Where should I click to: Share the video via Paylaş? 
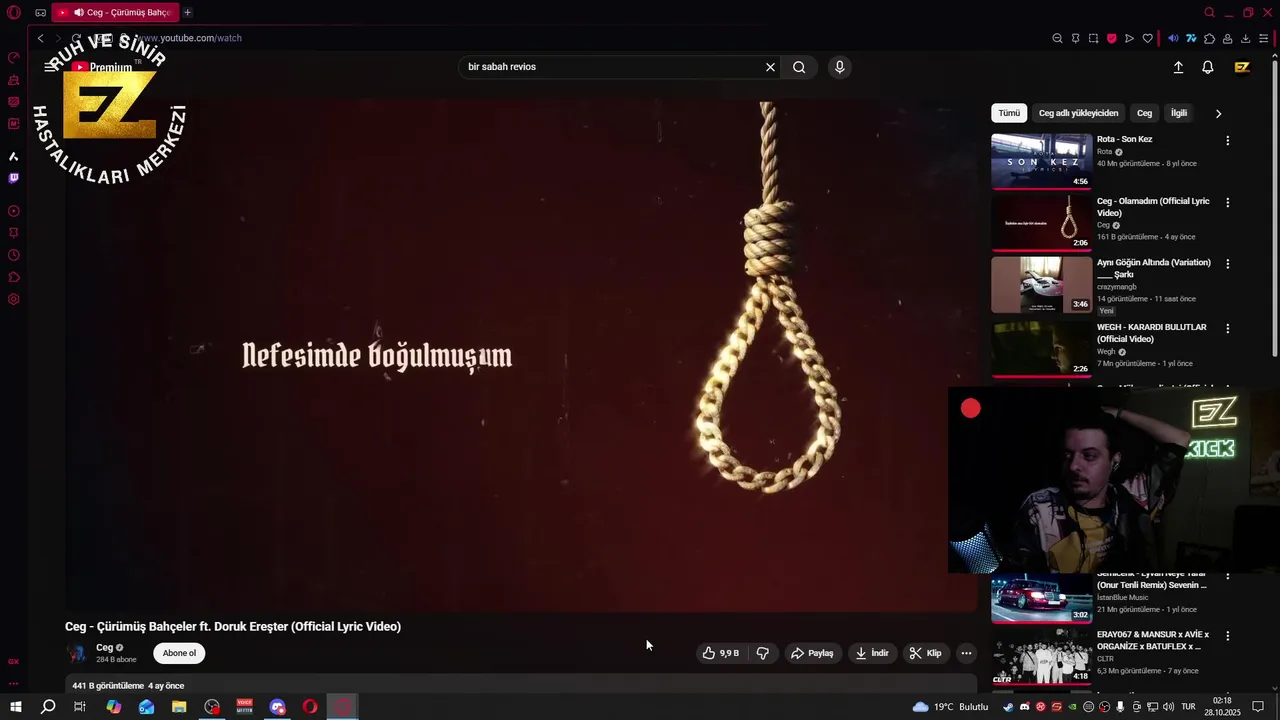pyautogui.click(x=811, y=653)
